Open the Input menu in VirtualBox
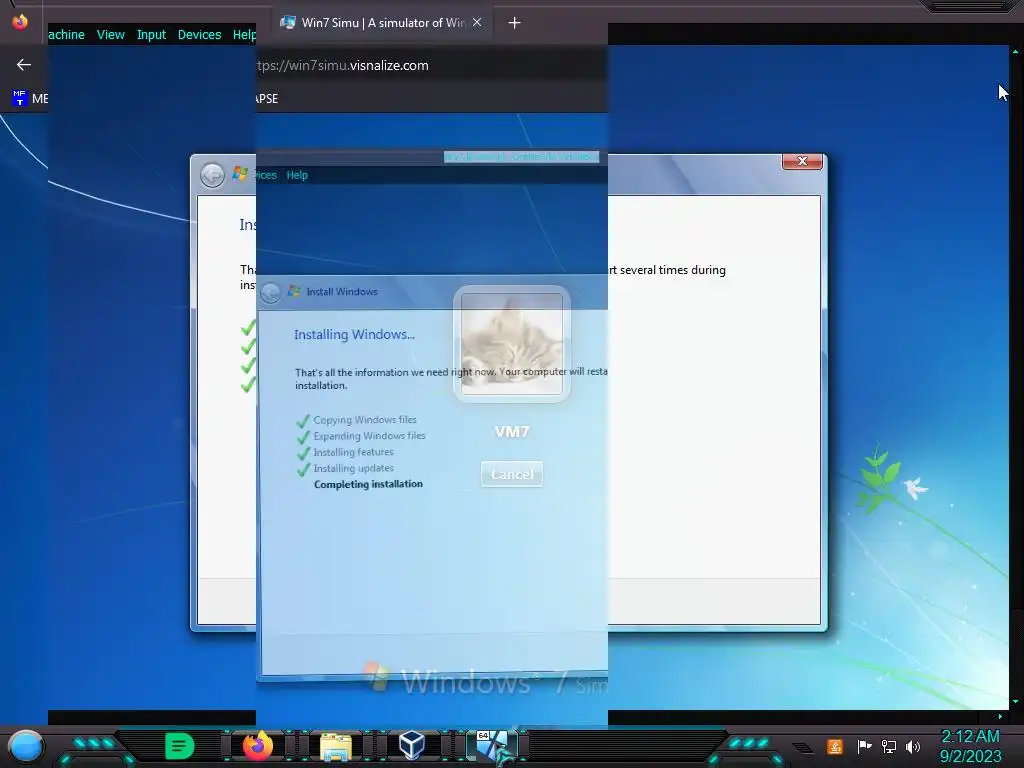The height and width of the screenshot is (768, 1024). click(151, 35)
